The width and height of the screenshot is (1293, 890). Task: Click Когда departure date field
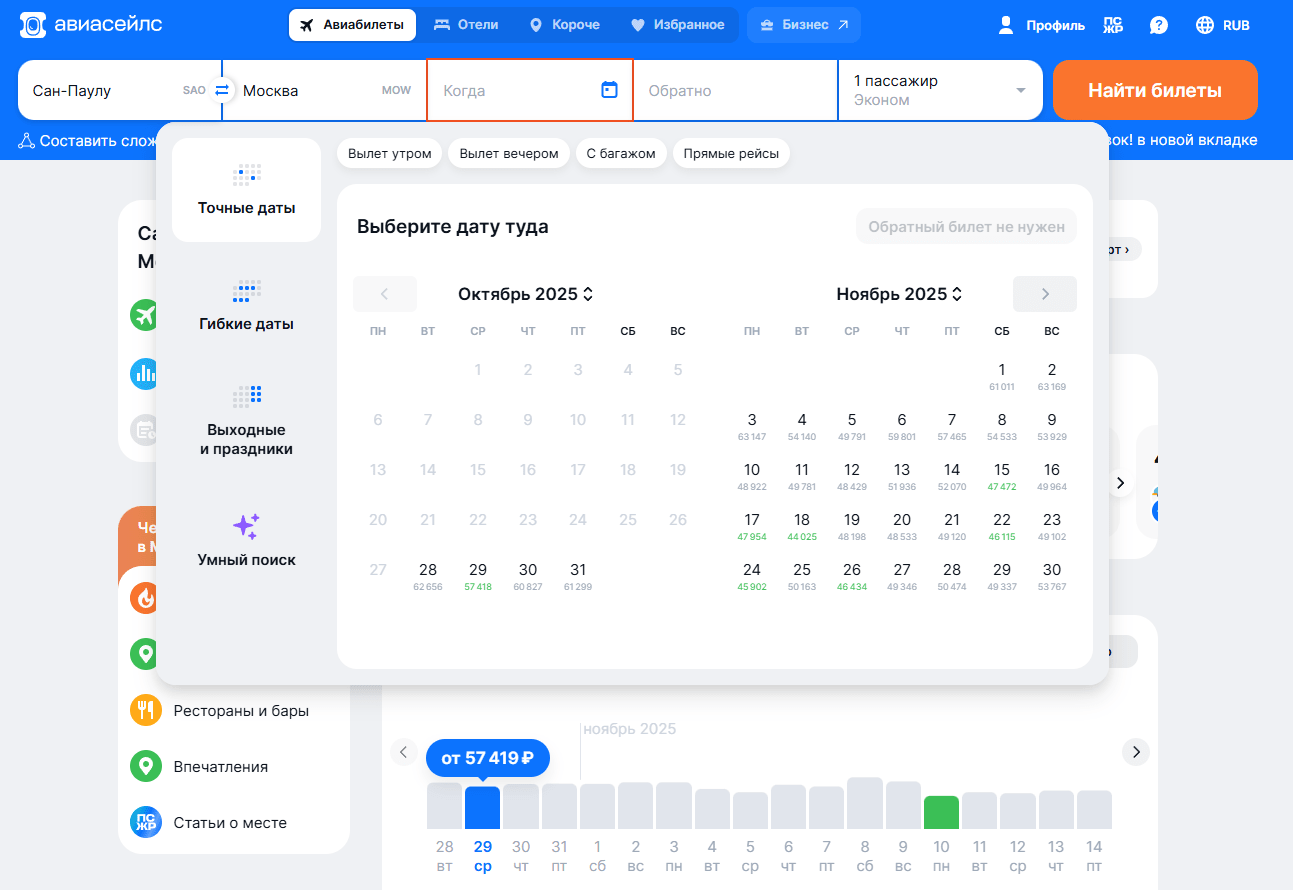coord(530,90)
